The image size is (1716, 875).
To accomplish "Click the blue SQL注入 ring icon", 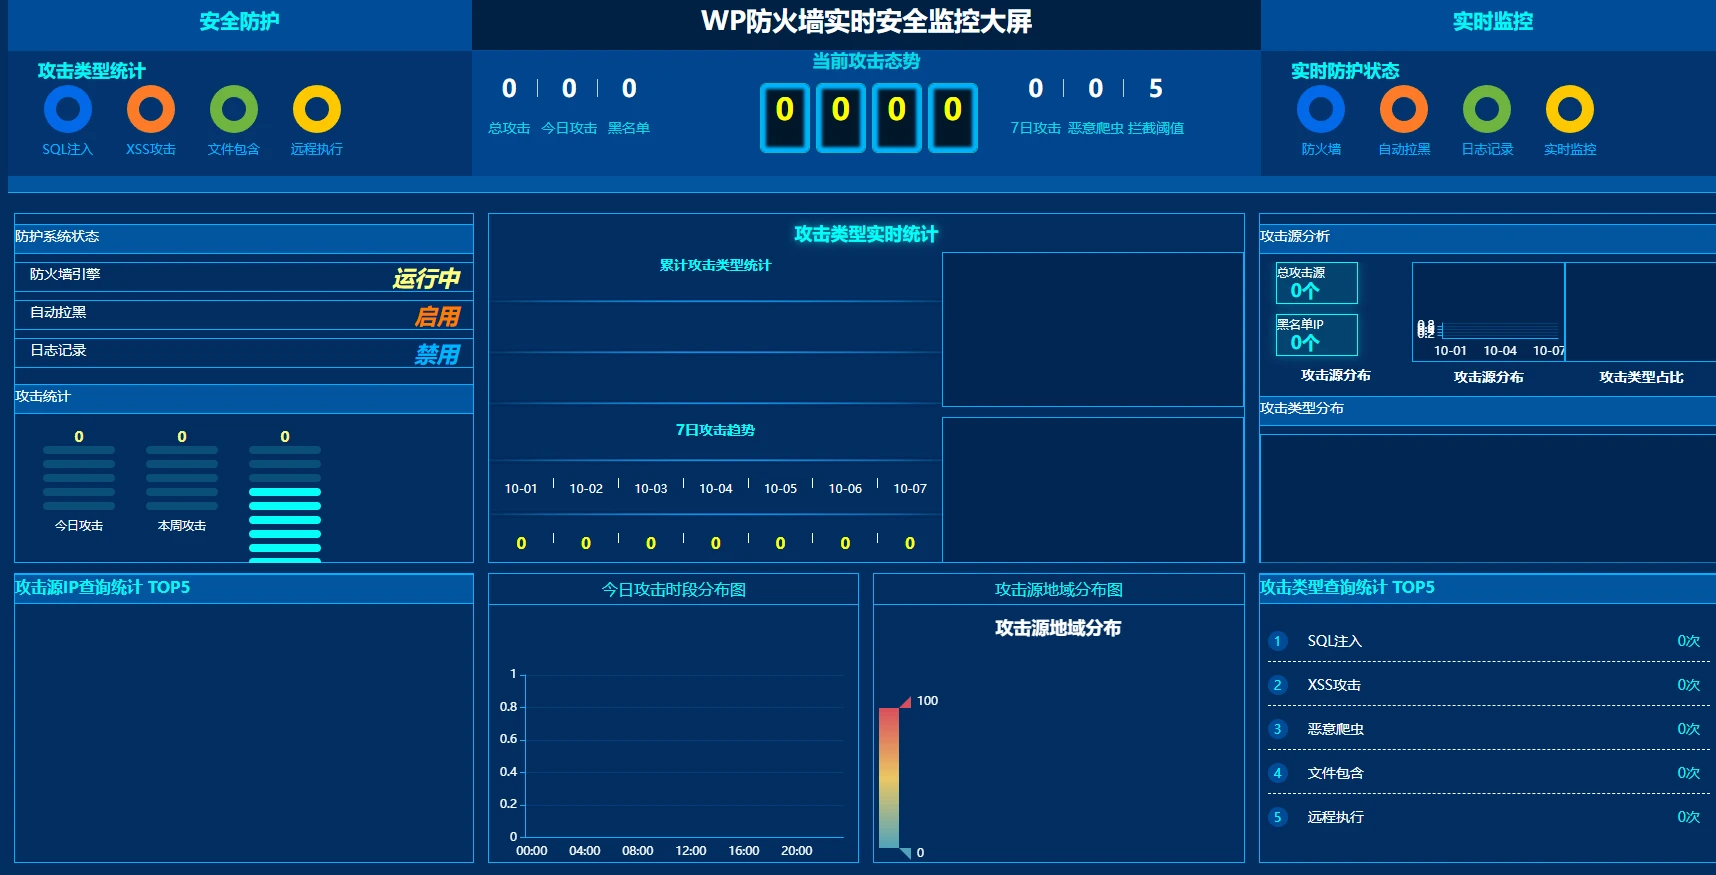I will pyautogui.click(x=68, y=109).
